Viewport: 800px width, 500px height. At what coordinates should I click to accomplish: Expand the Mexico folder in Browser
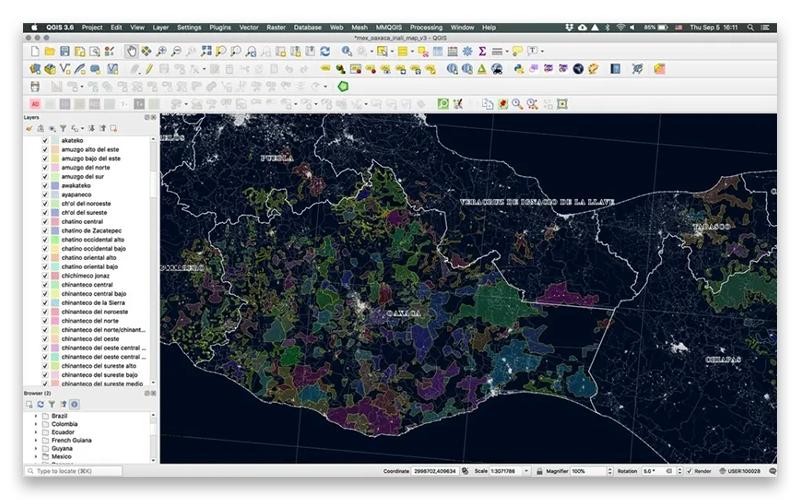click(x=36, y=457)
